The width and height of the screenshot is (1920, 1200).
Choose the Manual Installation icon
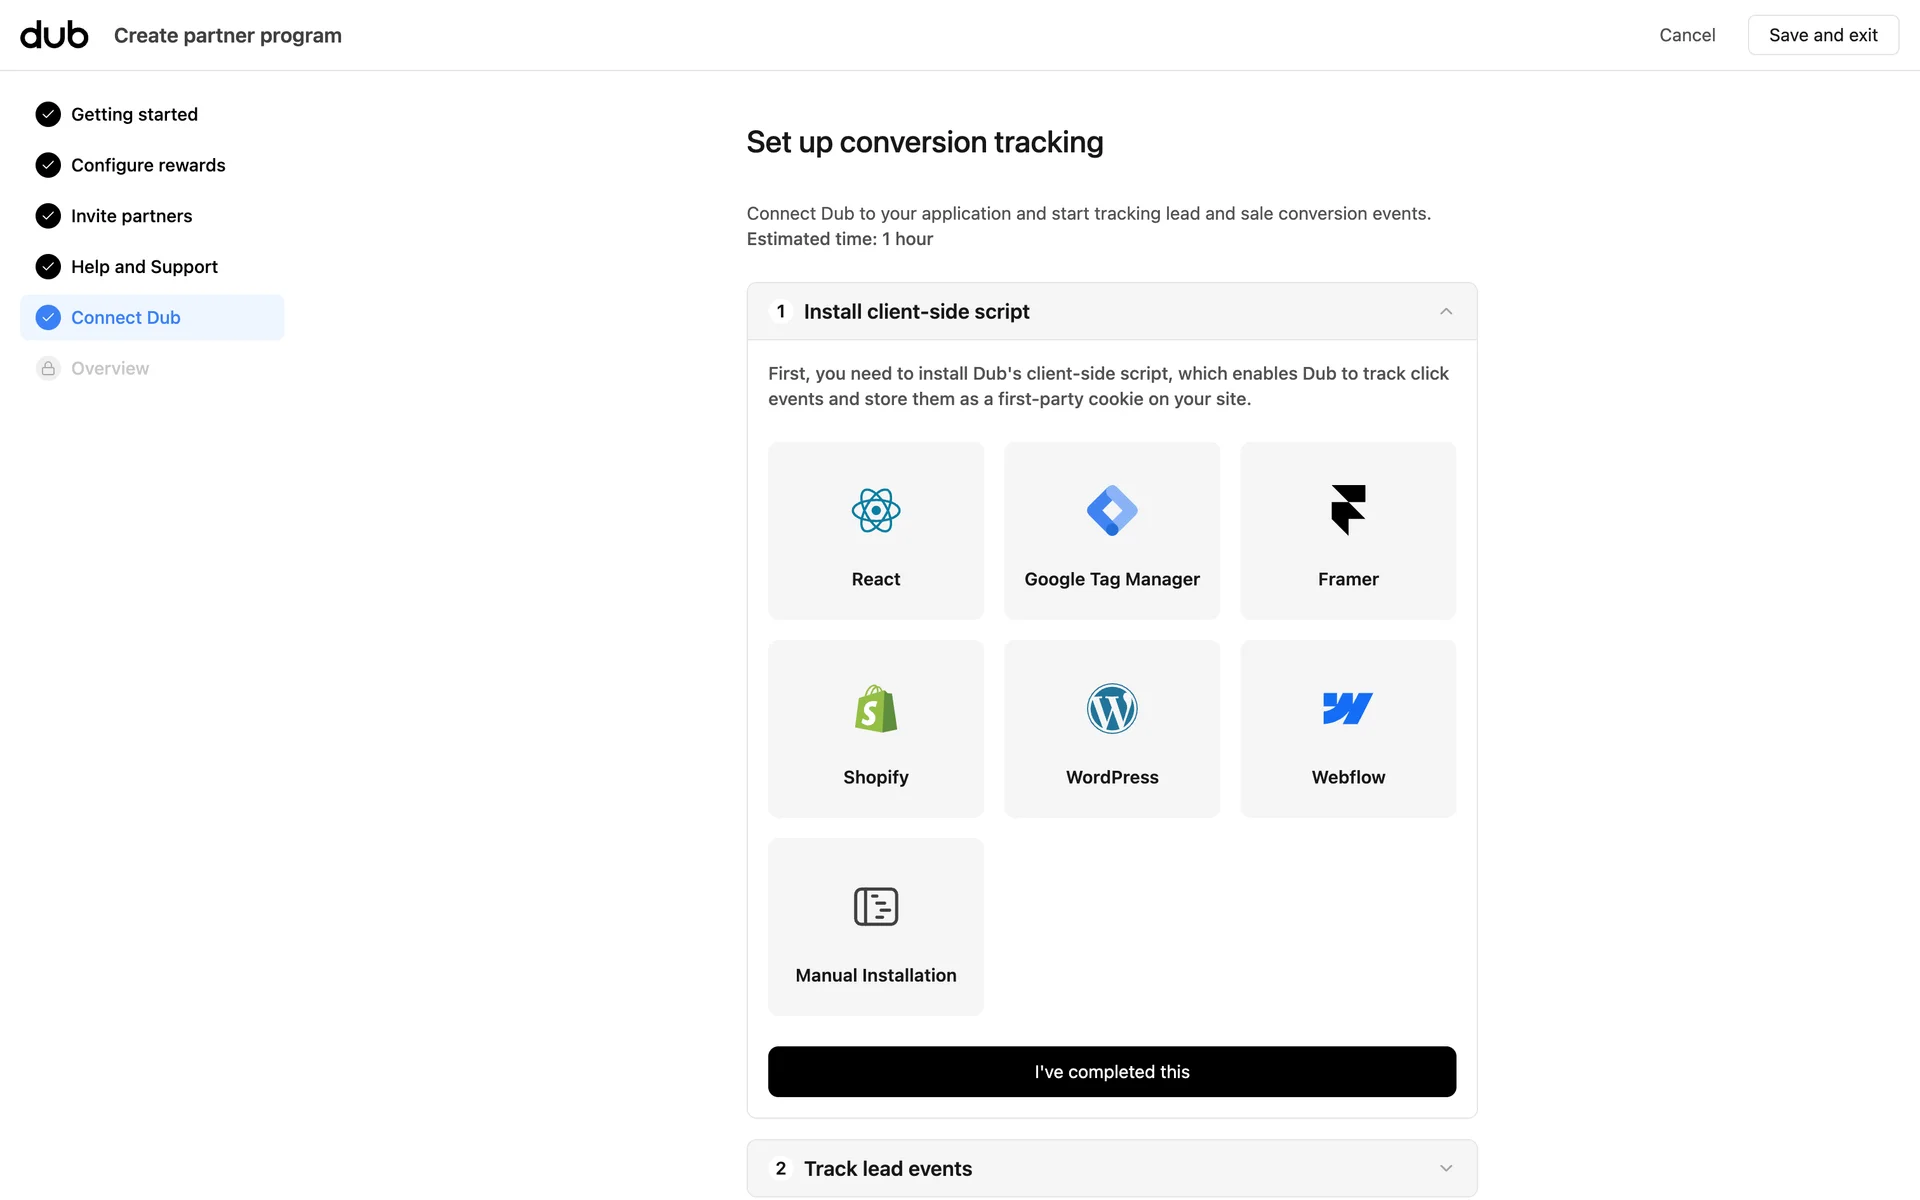[x=876, y=907]
